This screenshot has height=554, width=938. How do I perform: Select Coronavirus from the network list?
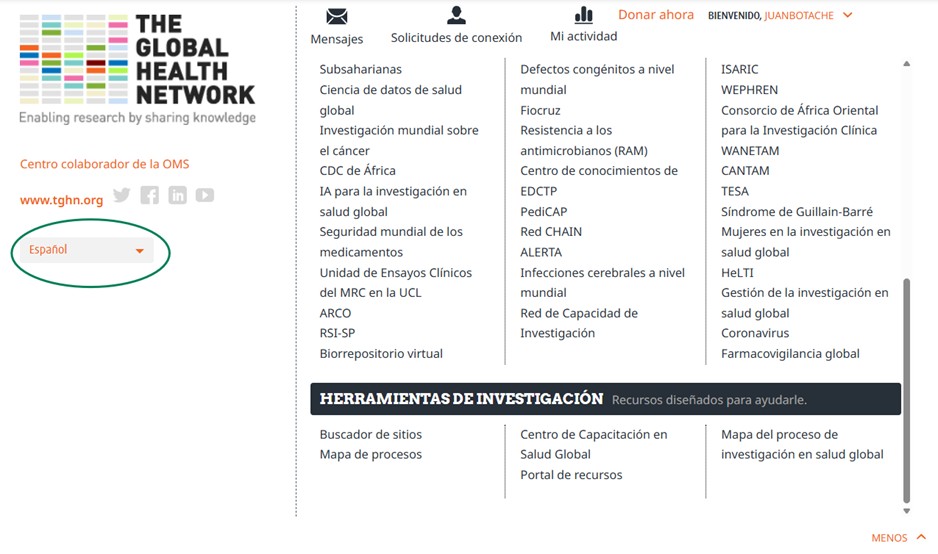(754, 333)
